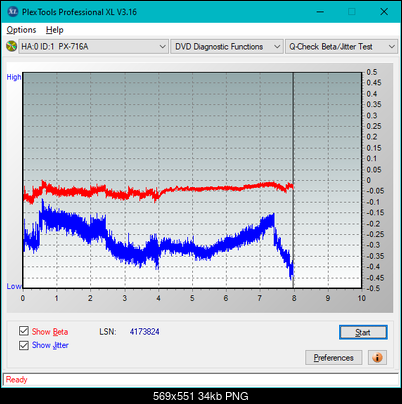Click the Low axis label
The image size is (402, 404).
(x=14, y=286)
